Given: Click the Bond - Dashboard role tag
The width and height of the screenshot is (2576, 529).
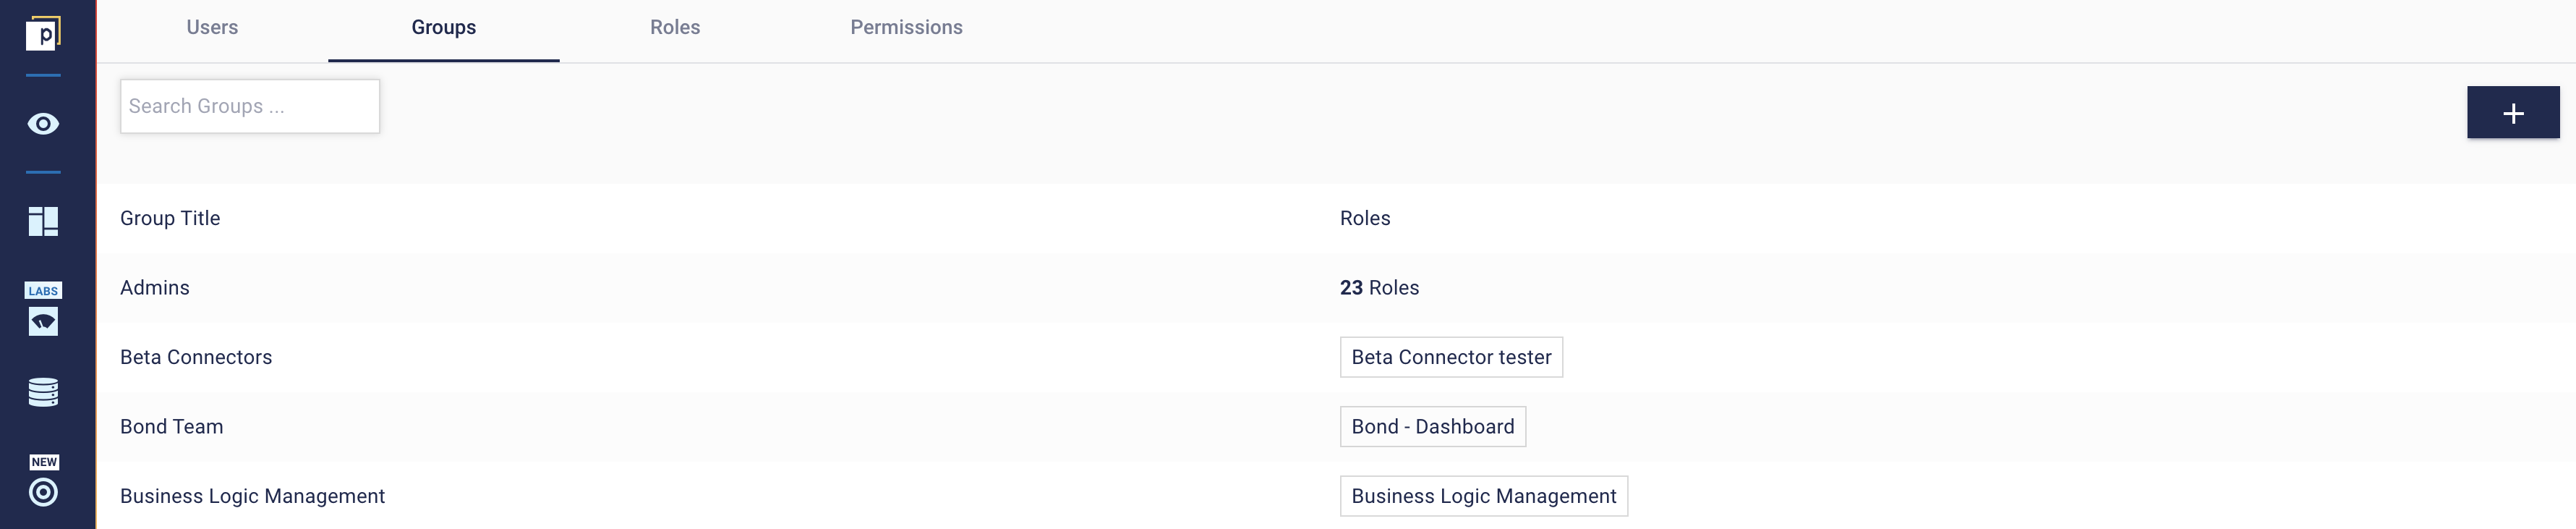Looking at the screenshot, I should coord(1432,427).
